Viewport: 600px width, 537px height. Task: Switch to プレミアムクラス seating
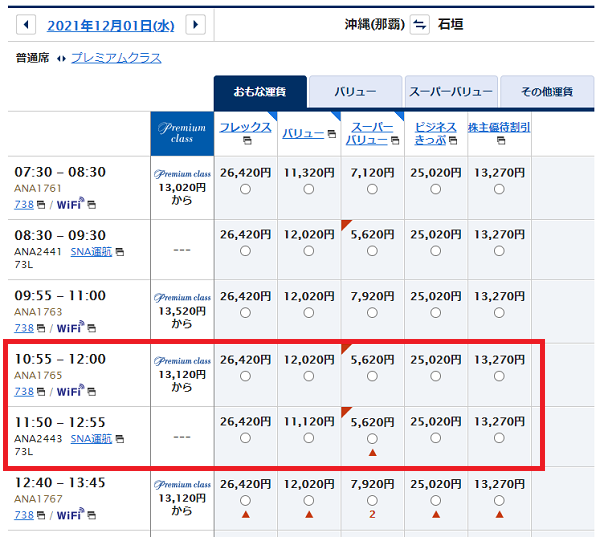[x=116, y=58]
